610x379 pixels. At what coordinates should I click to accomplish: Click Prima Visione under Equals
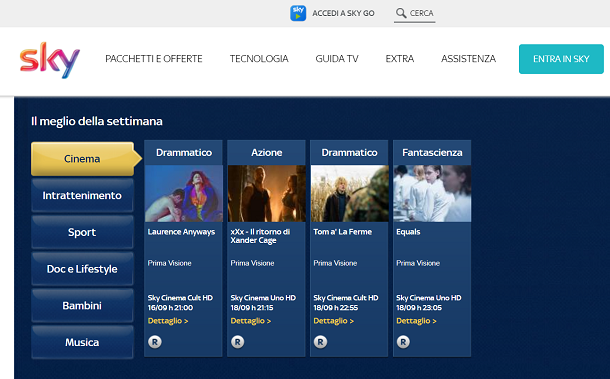click(x=418, y=263)
